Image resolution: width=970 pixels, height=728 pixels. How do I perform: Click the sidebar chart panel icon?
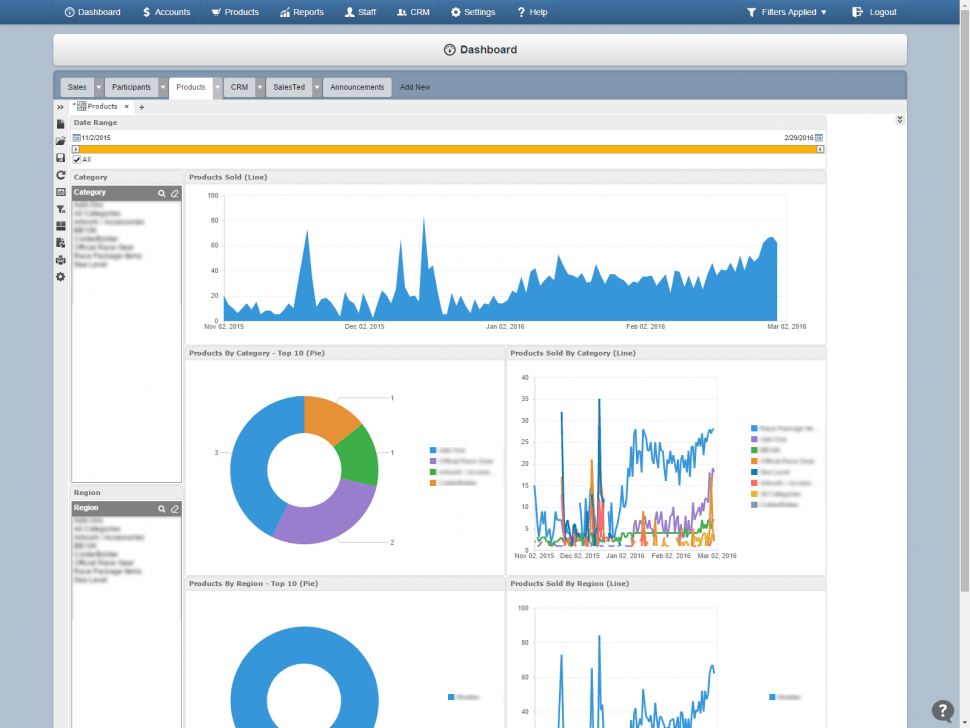(x=61, y=192)
